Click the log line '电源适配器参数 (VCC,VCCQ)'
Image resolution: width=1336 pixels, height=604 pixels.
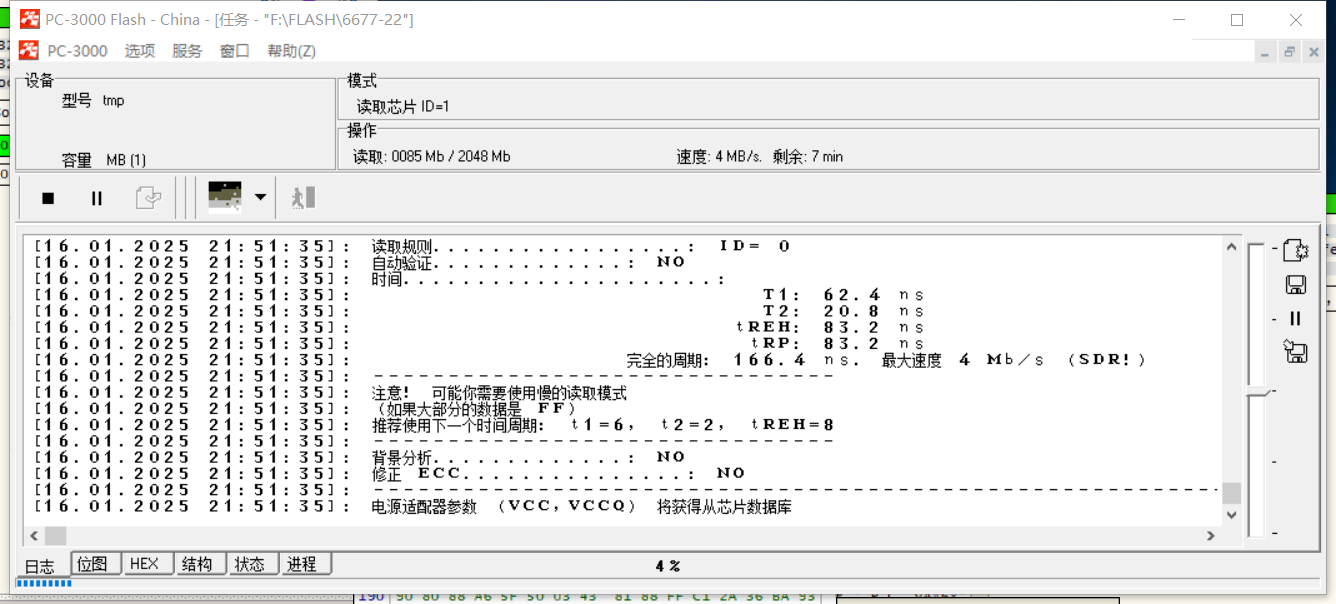point(581,507)
